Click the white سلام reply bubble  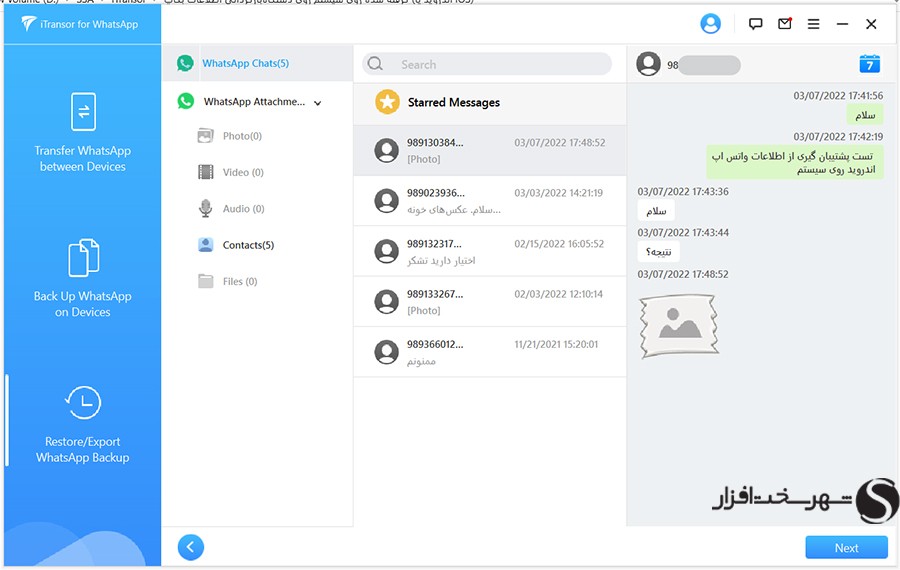click(656, 211)
